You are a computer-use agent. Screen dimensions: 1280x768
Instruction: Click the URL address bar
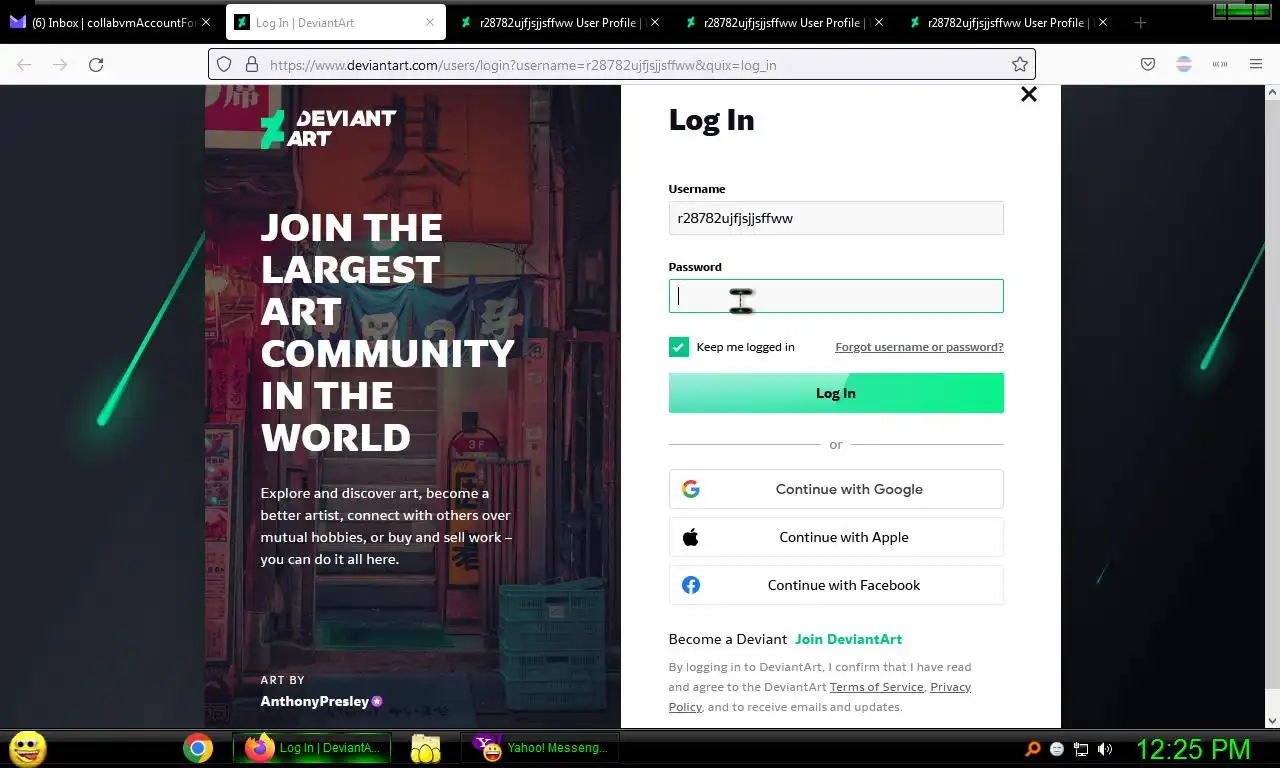coord(622,64)
